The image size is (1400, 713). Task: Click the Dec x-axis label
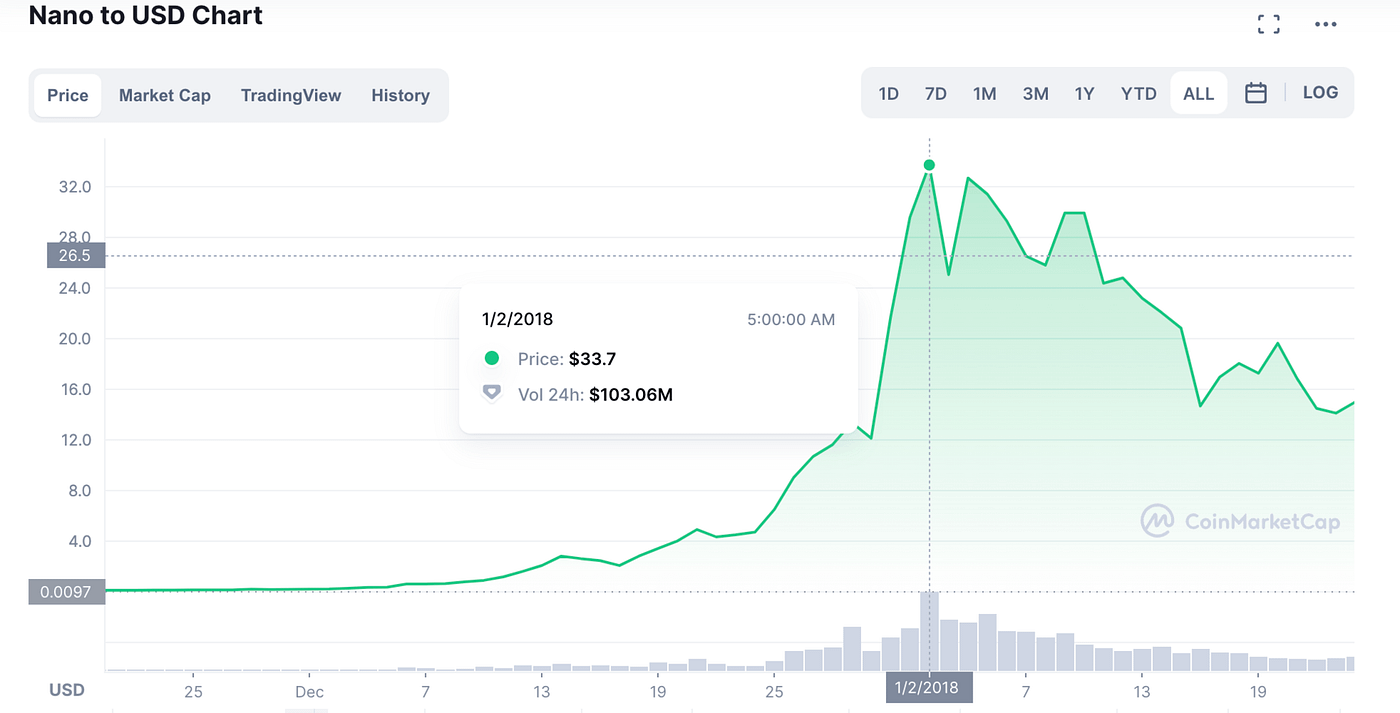pyautogui.click(x=309, y=691)
